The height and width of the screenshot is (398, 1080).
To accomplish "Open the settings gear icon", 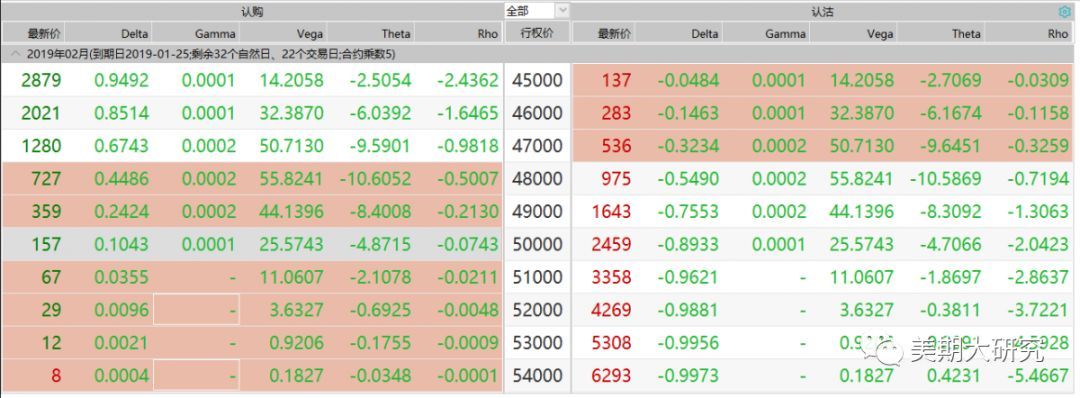I will point(1064,12).
